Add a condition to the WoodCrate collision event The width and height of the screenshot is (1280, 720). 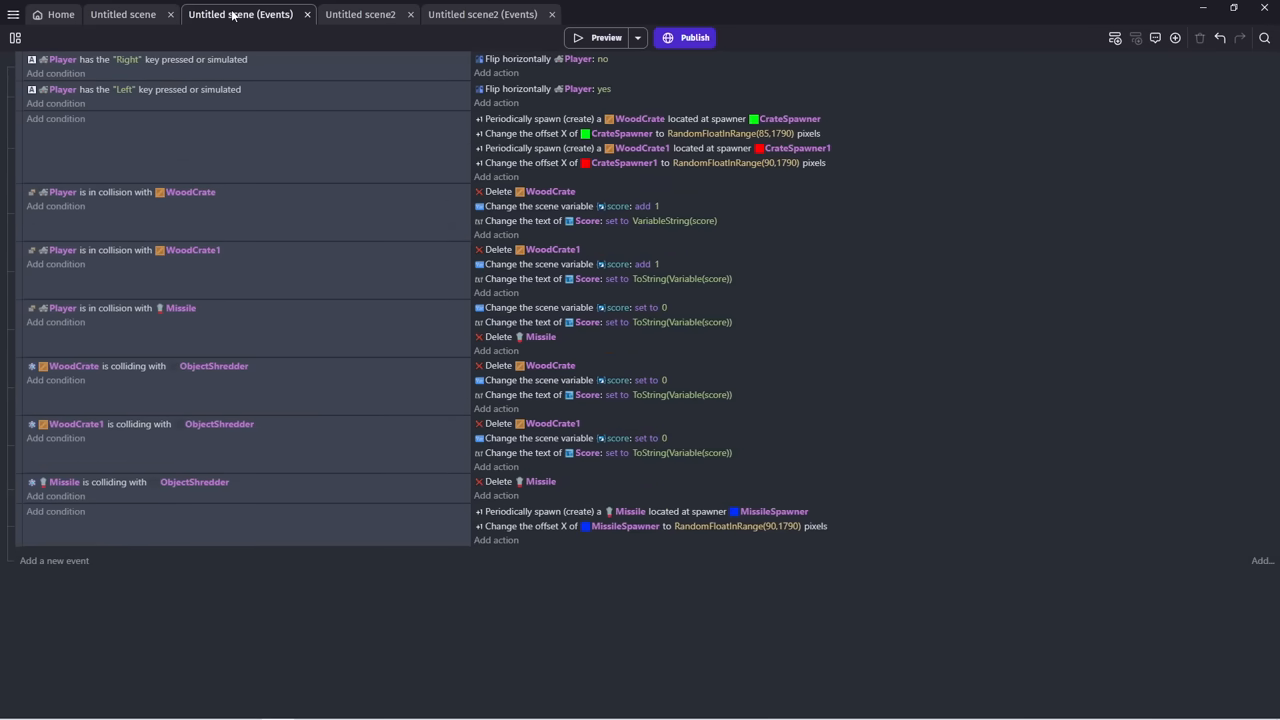point(56,206)
